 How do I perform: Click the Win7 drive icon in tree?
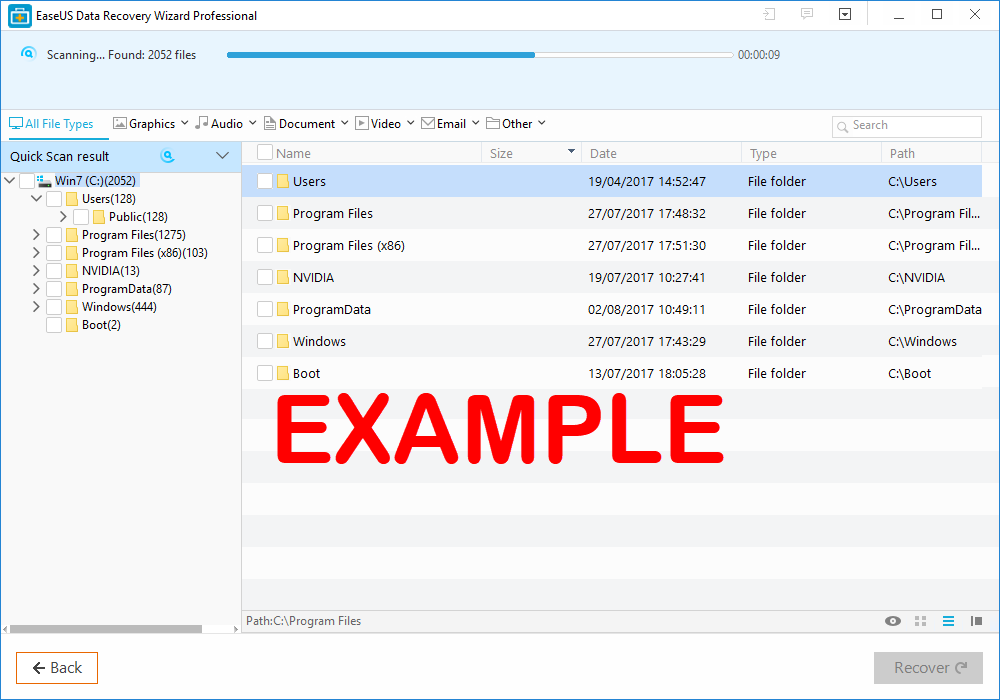click(44, 181)
